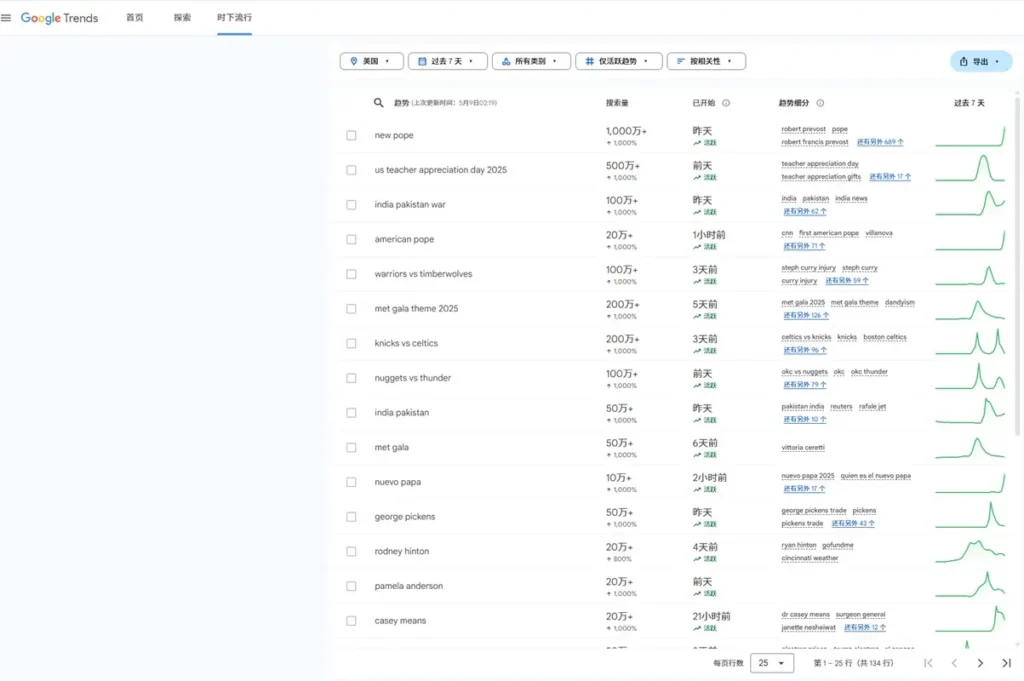Open the rows-per-page 25 dropdown
The height and width of the screenshot is (681, 1024).
click(x=771, y=663)
